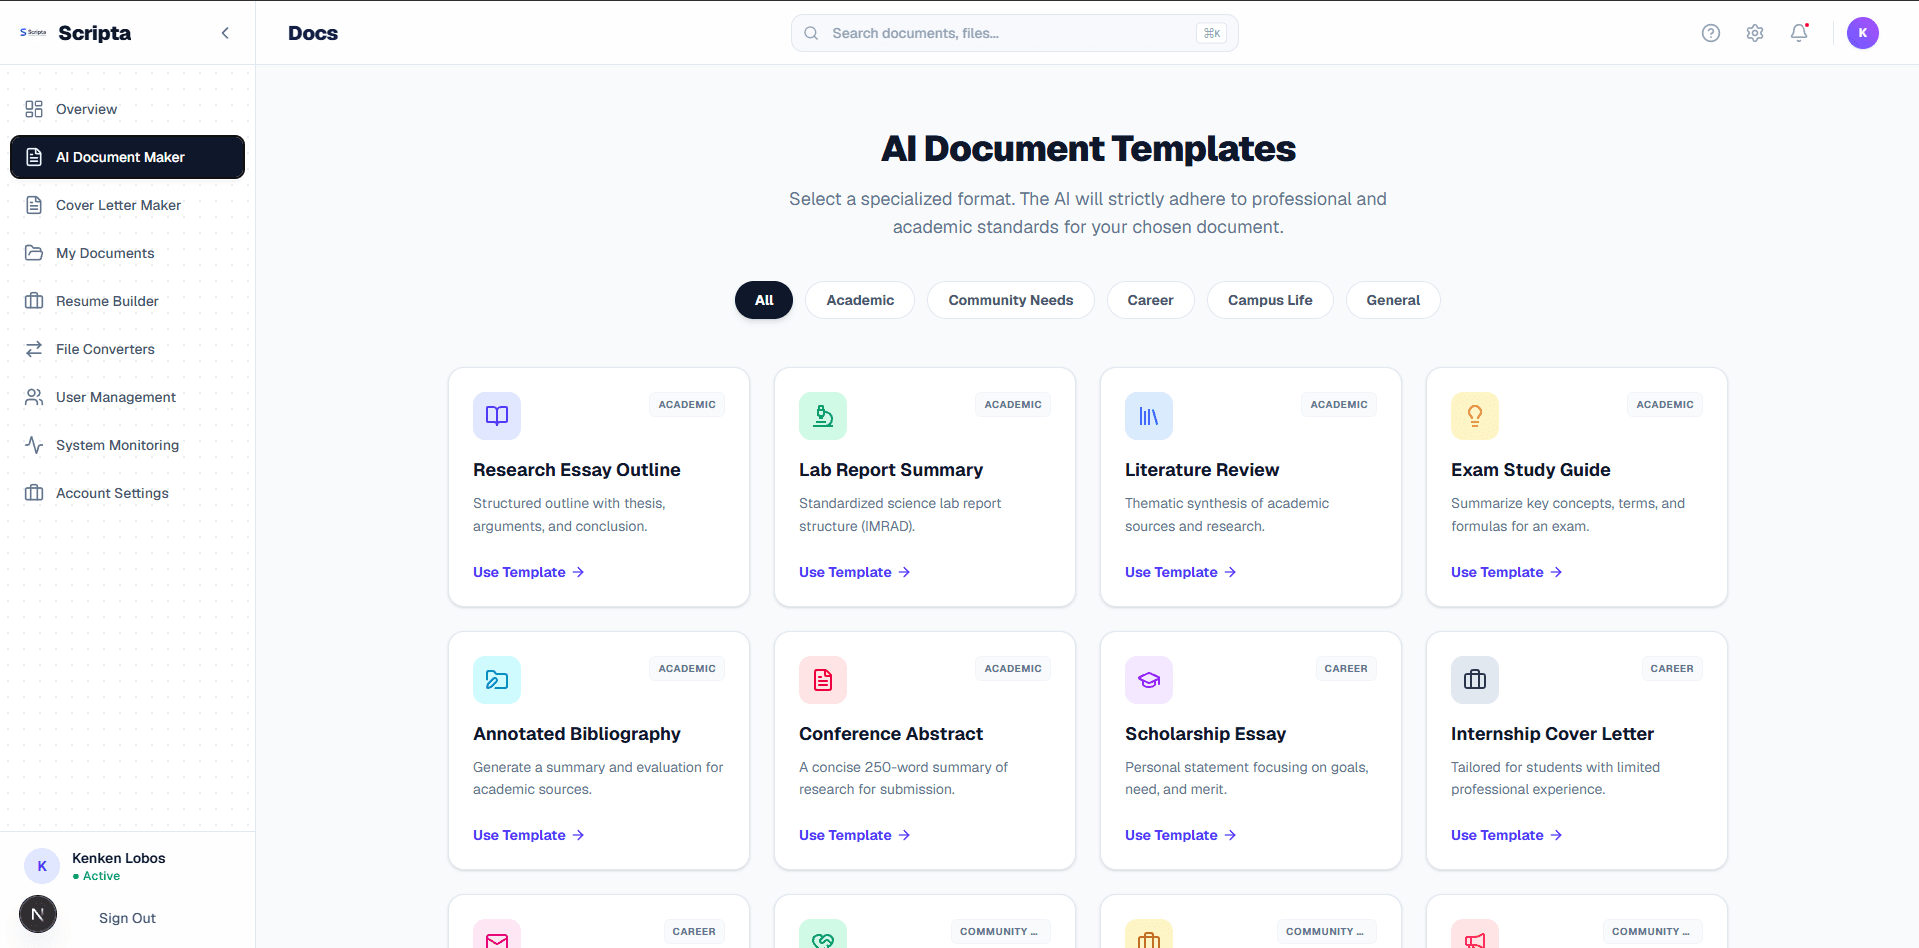Click the Cover Letter Maker icon
1919x948 pixels.
pyautogui.click(x=34, y=205)
